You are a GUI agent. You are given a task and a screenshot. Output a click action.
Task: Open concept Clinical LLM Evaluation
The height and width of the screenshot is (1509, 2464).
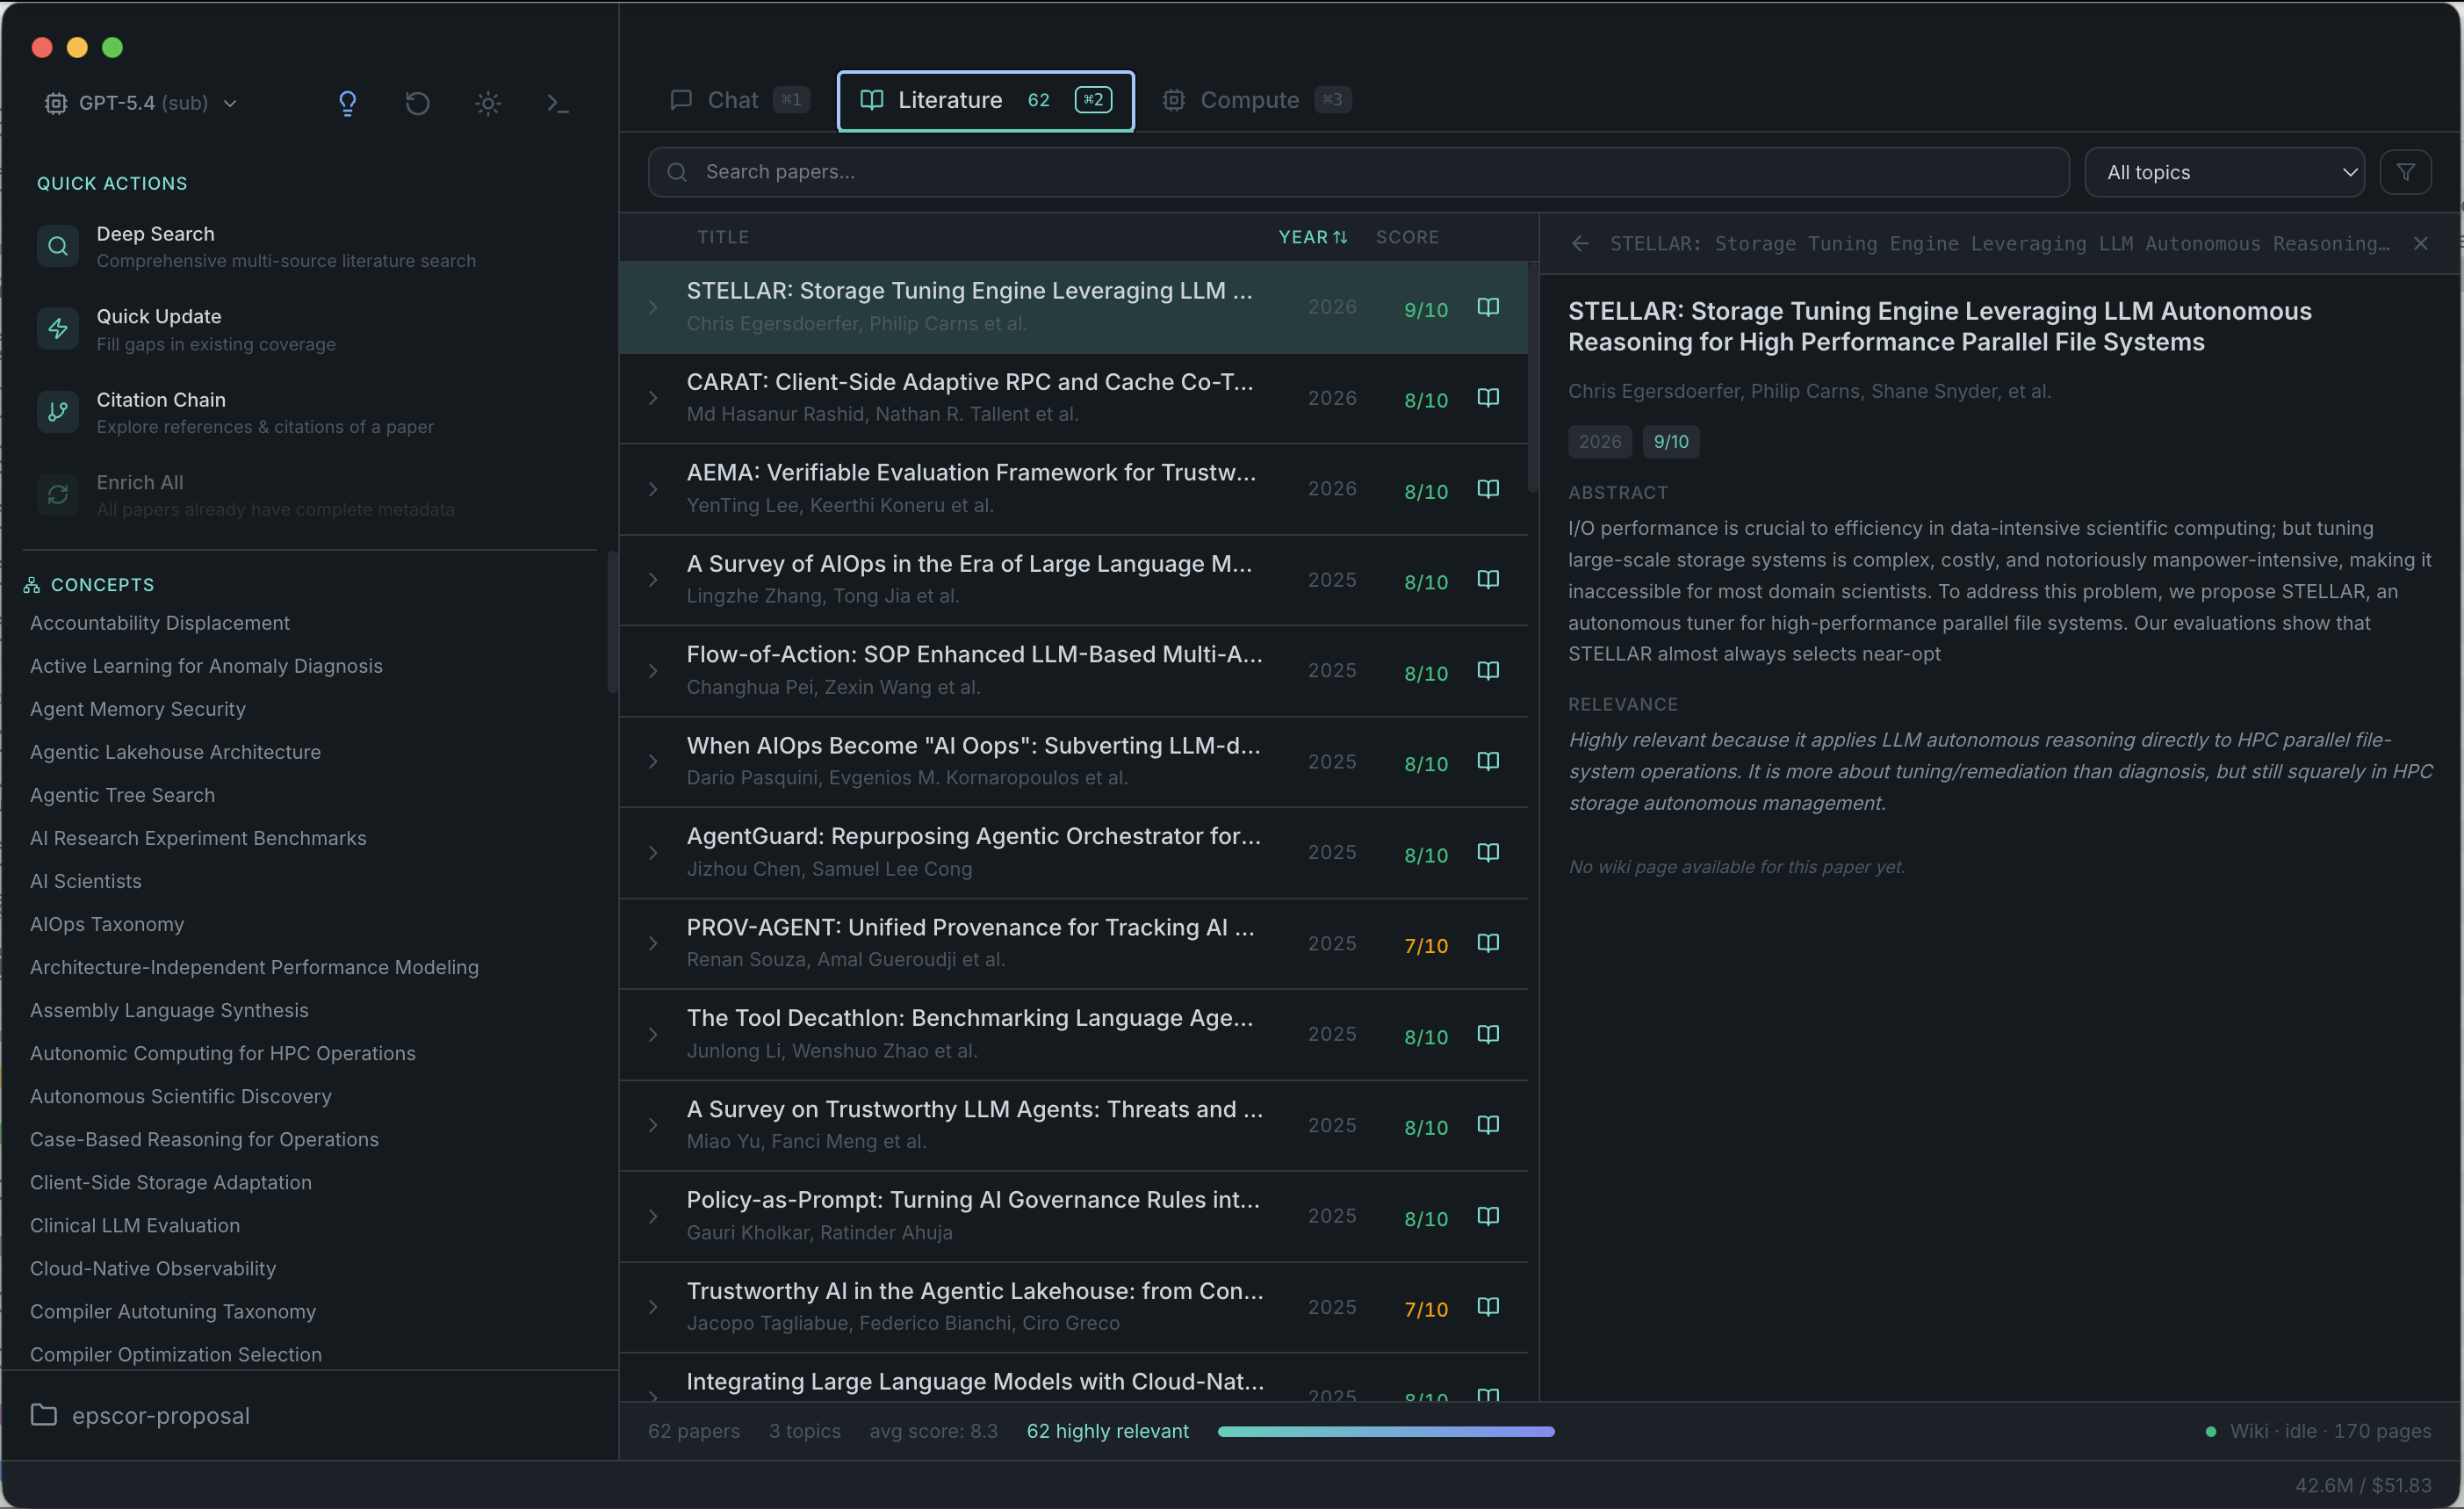point(135,1225)
